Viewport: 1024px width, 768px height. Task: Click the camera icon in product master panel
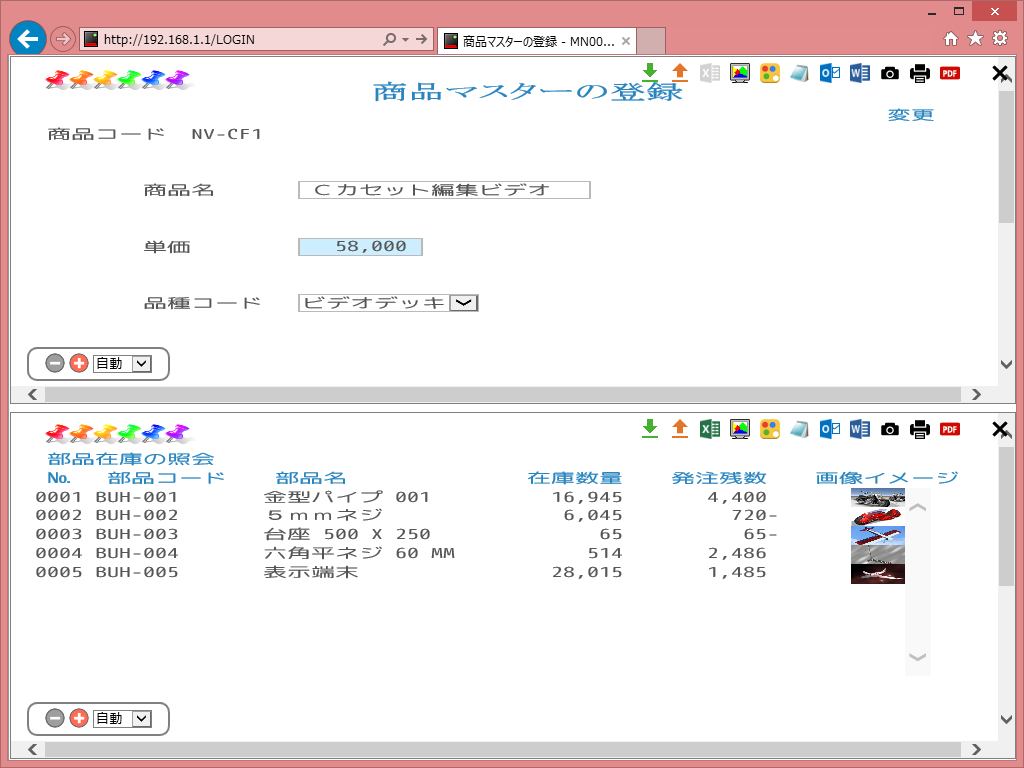click(889, 72)
